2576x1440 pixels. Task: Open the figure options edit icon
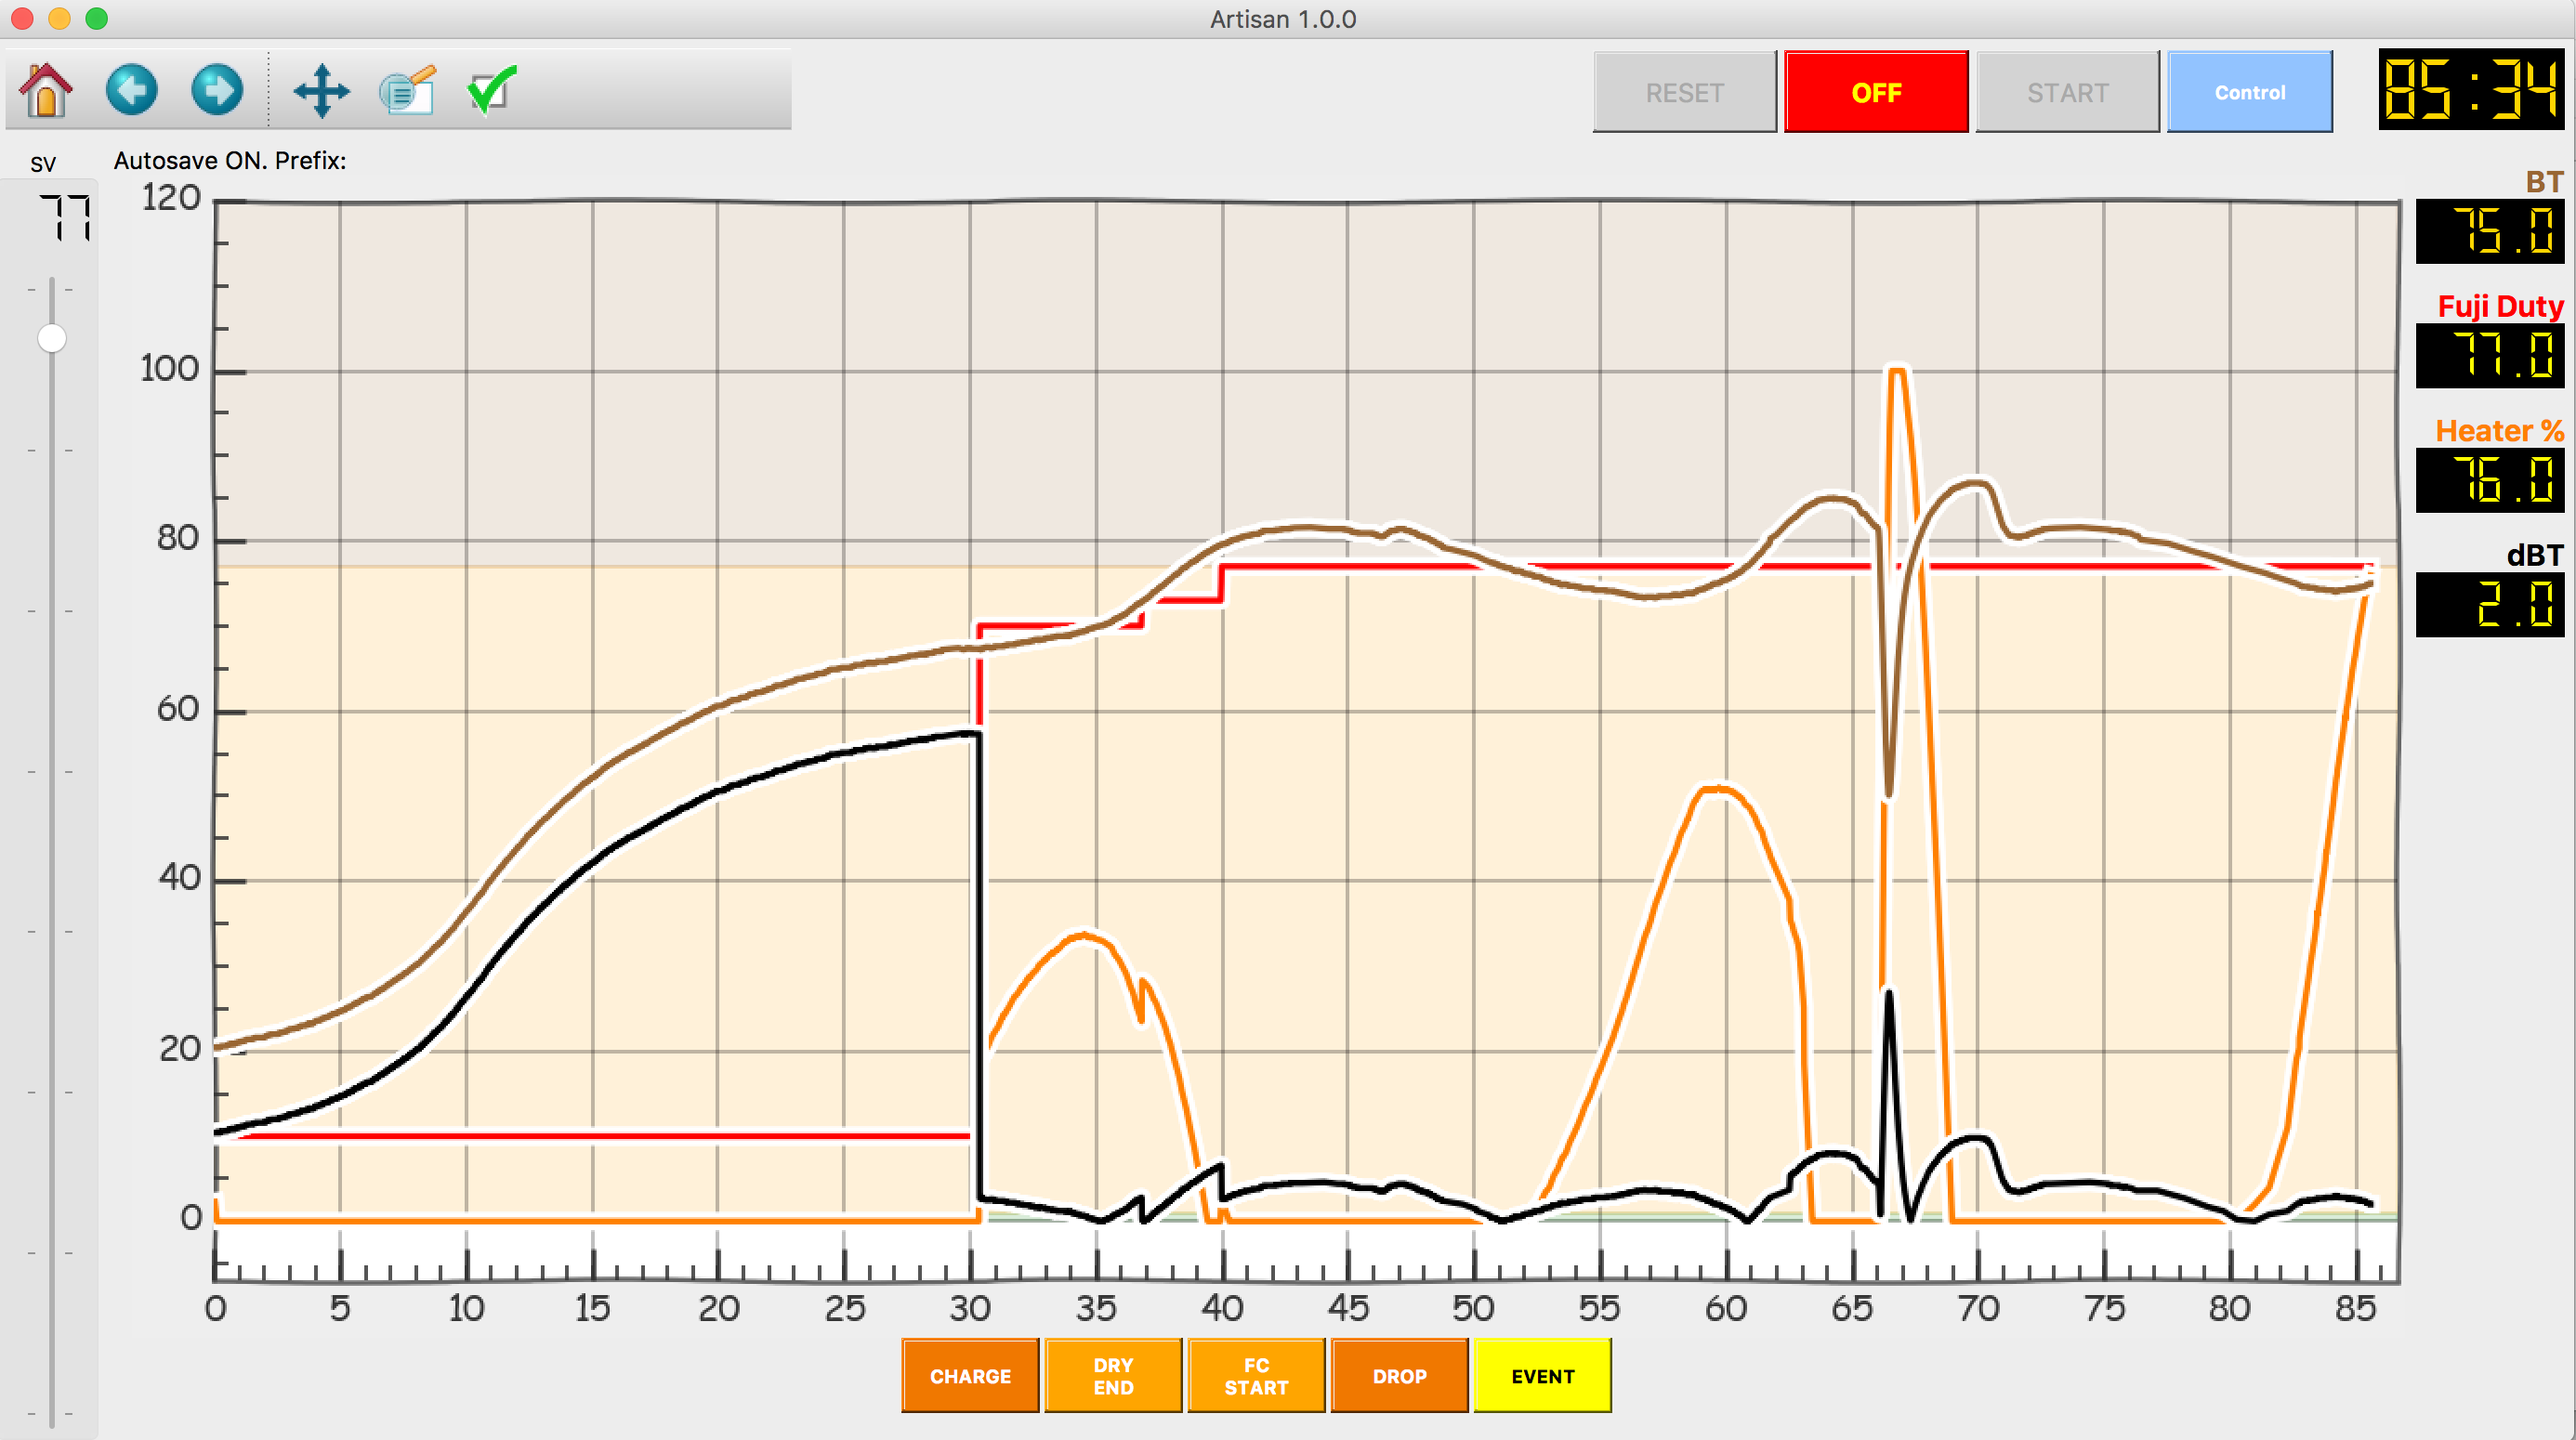[x=408, y=91]
